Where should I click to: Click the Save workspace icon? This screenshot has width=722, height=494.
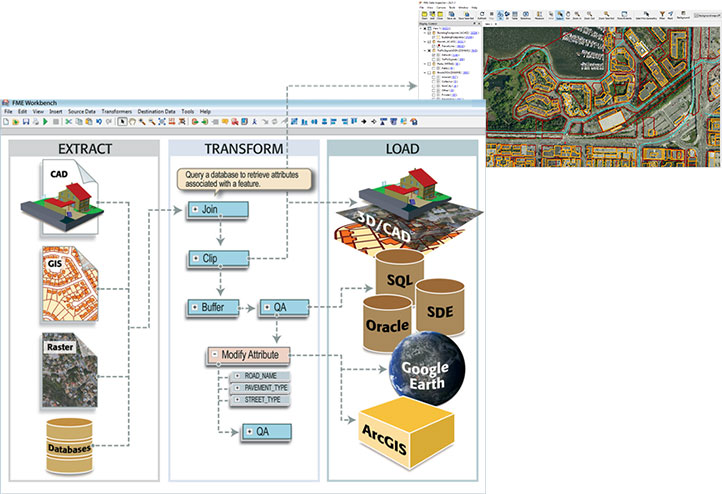point(24,121)
